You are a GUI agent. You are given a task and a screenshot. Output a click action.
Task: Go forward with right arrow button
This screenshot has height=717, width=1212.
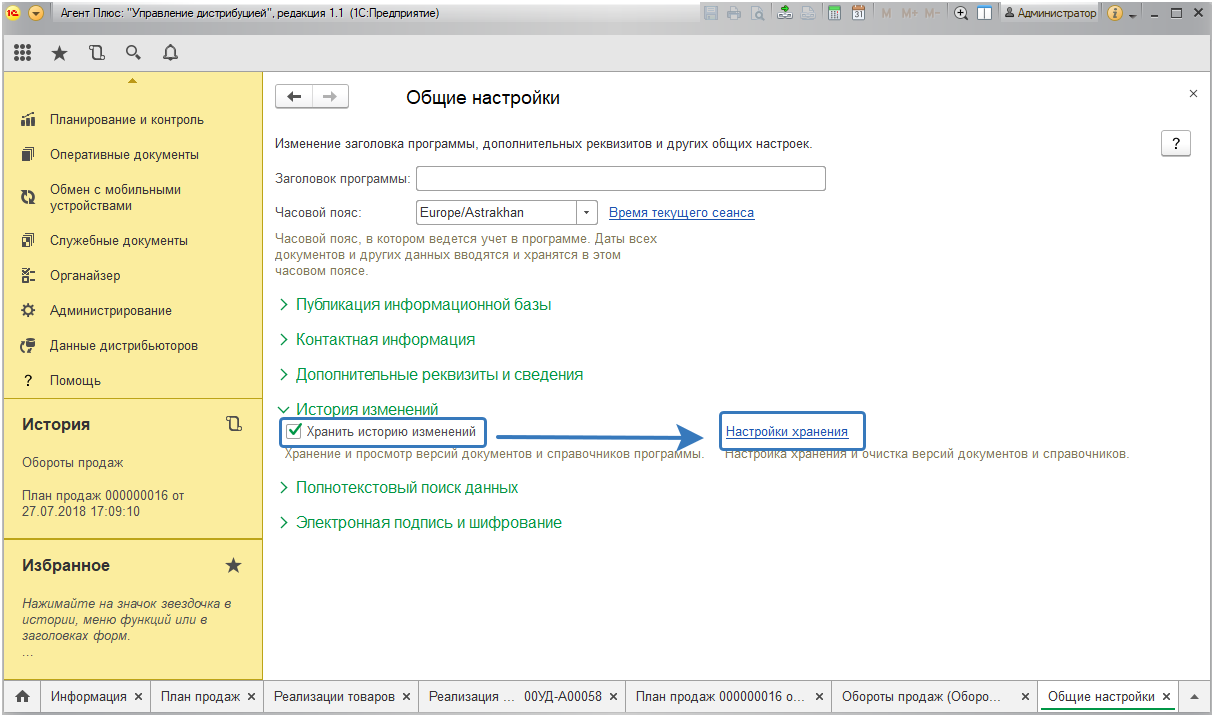click(330, 96)
